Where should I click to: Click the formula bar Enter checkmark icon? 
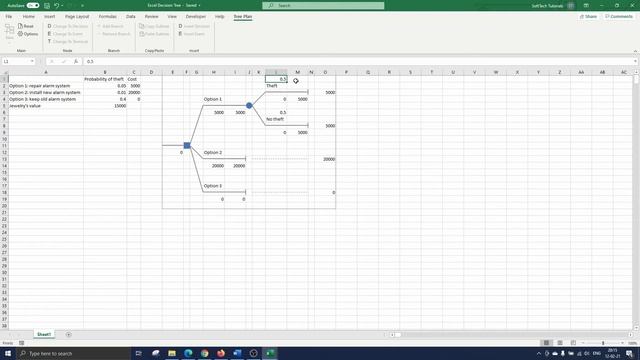point(64,61)
